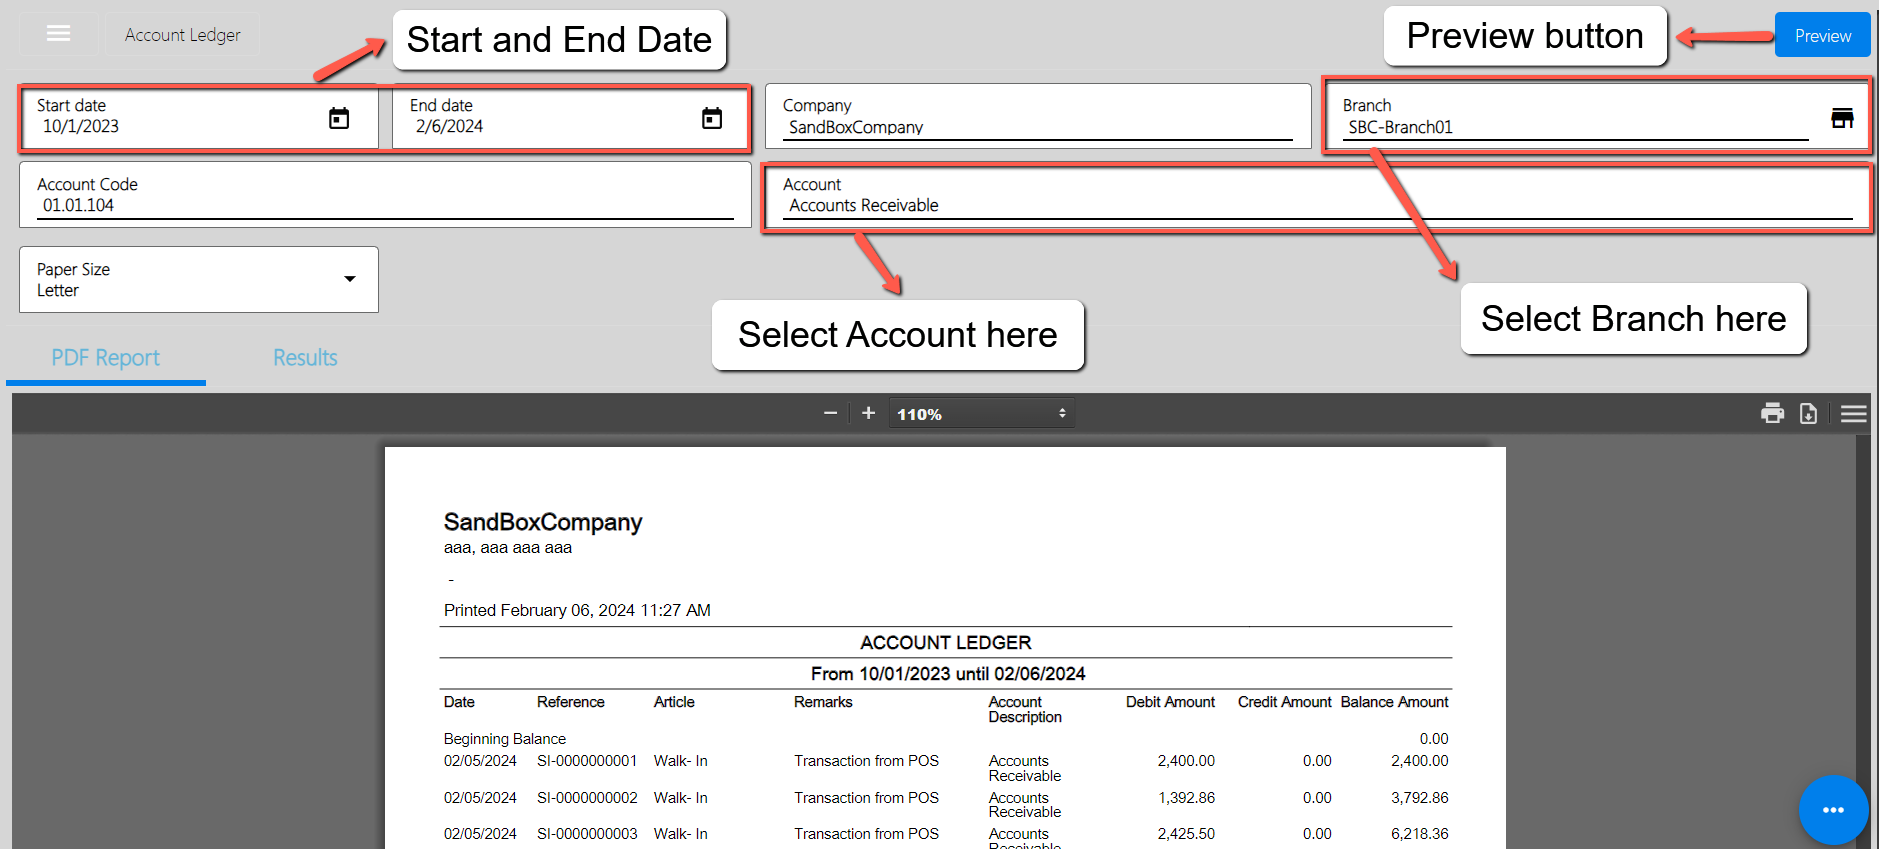This screenshot has width=1879, height=849.
Task: Click the Remarks column header
Action: pyautogui.click(x=823, y=702)
